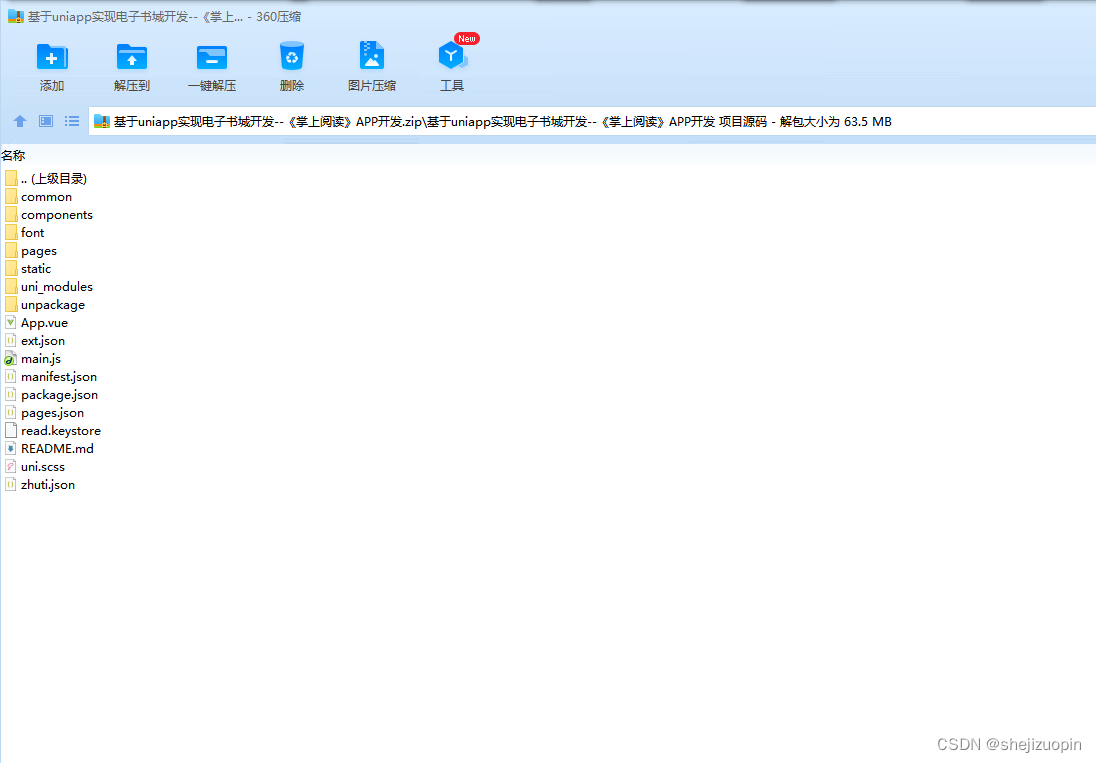The height and width of the screenshot is (763, 1096).
Task: Click the common folder icon
Action: click(10, 197)
